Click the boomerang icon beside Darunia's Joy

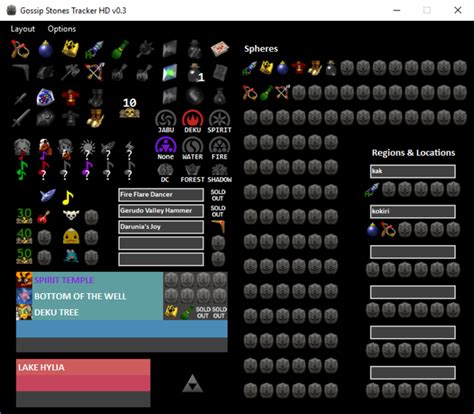click(218, 226)
